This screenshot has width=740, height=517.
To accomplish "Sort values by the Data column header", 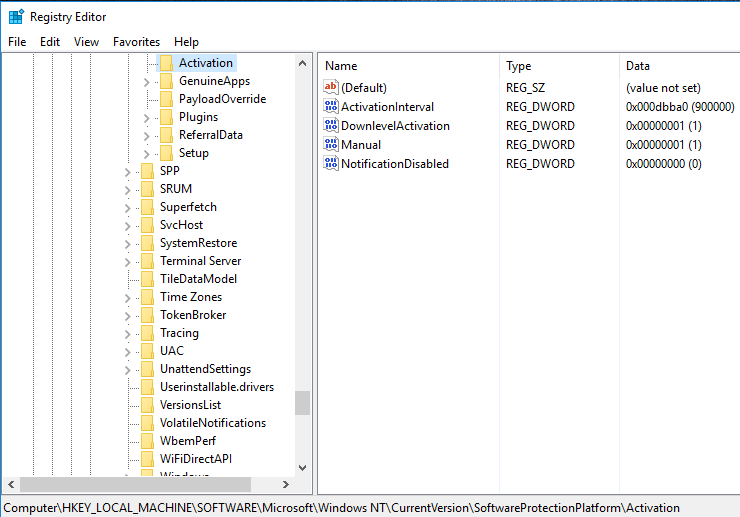I will click(x=680, y=66).
